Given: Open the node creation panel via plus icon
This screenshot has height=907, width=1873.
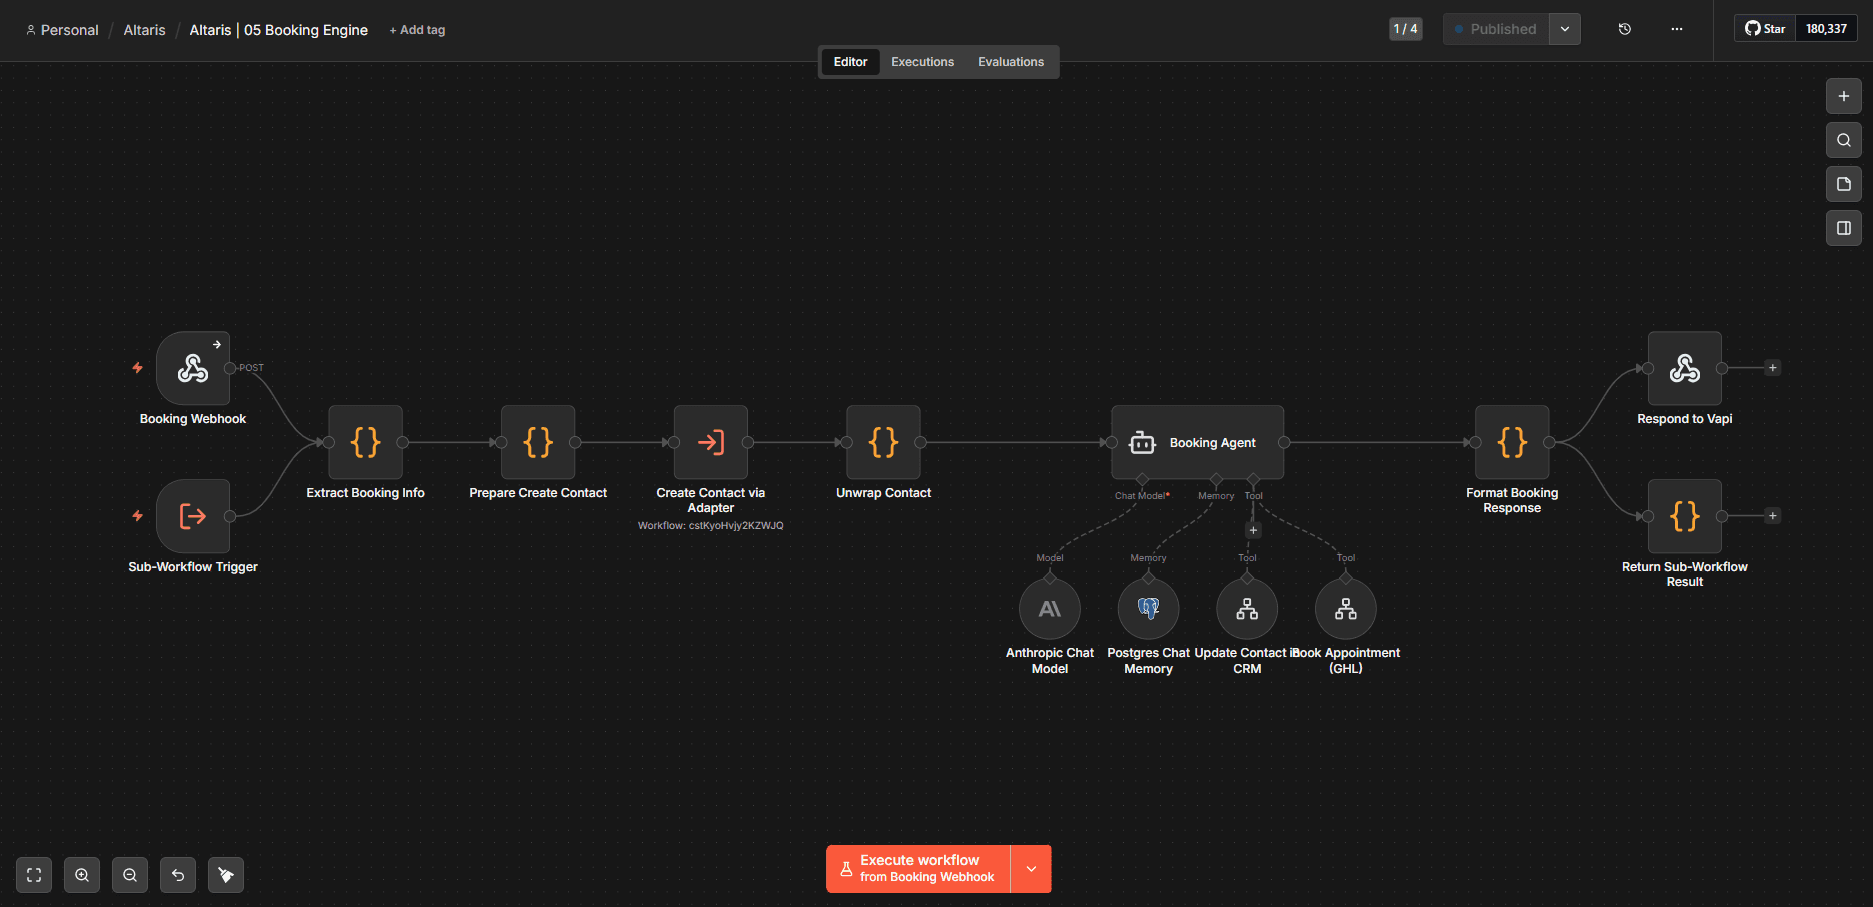Looking at the screenshot, I should pyautogui.click(x=1843, y=96).
